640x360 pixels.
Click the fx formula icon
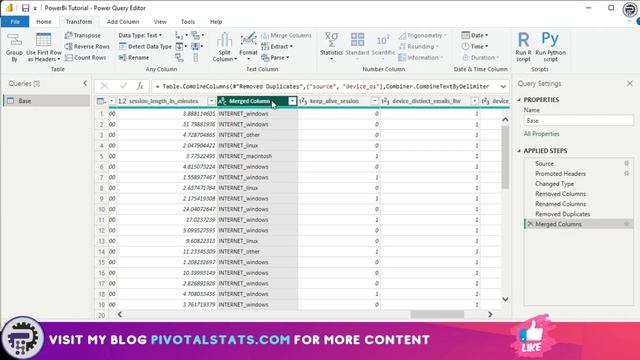[x=140, y=86]
